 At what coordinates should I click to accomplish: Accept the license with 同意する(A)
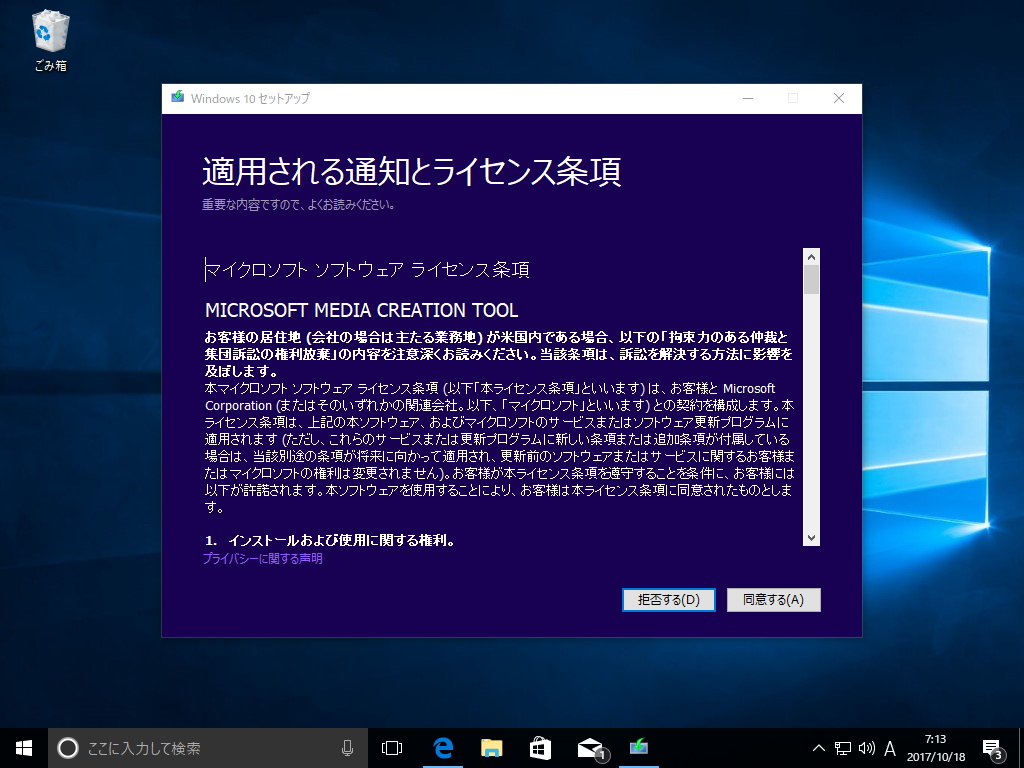coord(775,599)
